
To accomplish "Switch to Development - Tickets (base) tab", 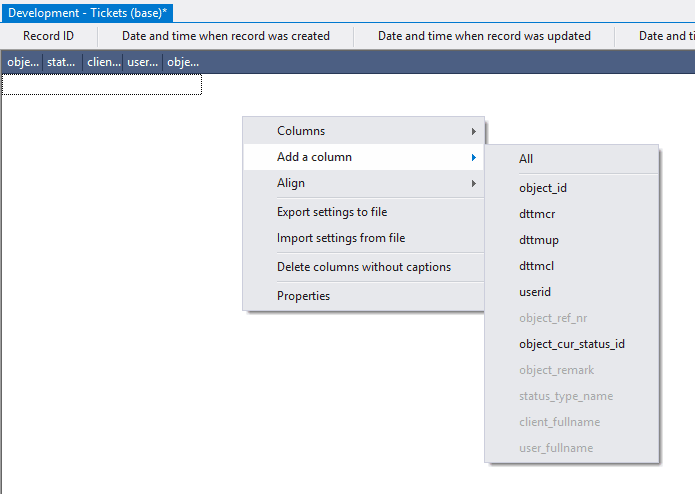I will [x=87, y=11].
